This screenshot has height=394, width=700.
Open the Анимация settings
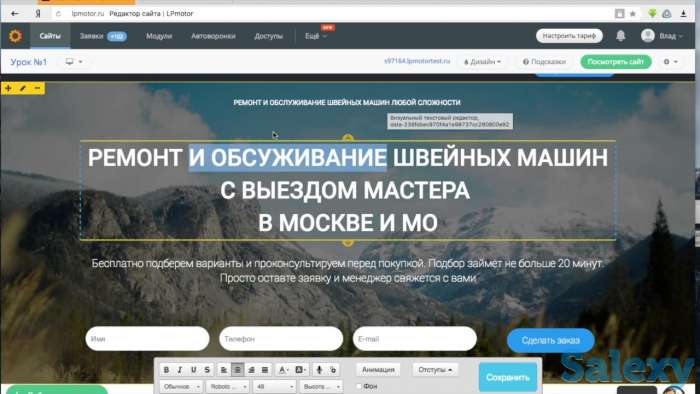point(378,369)
